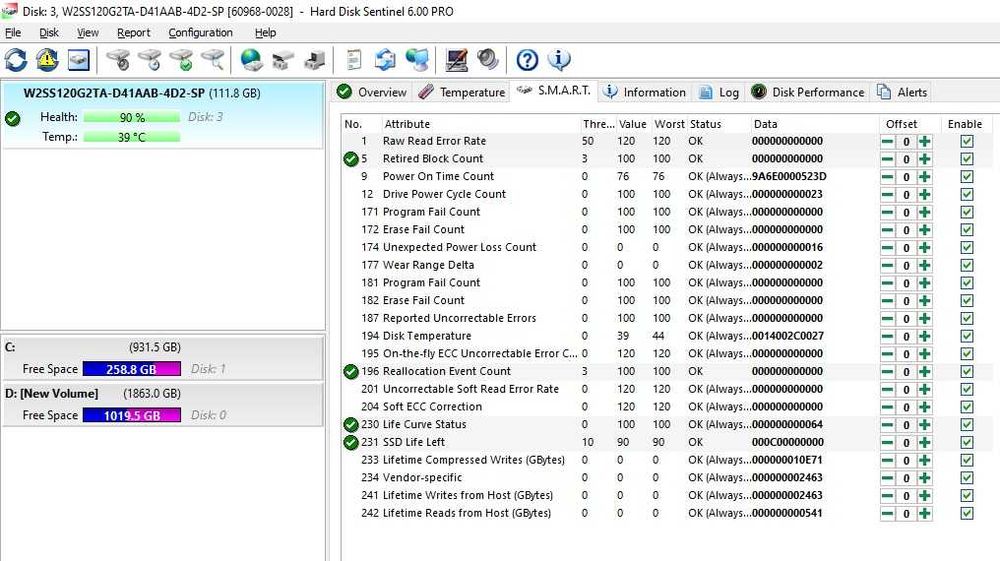Click the yellow warning triangle toolbar icon
This screenshot has height=561, width=1000.
click(47, 60)
